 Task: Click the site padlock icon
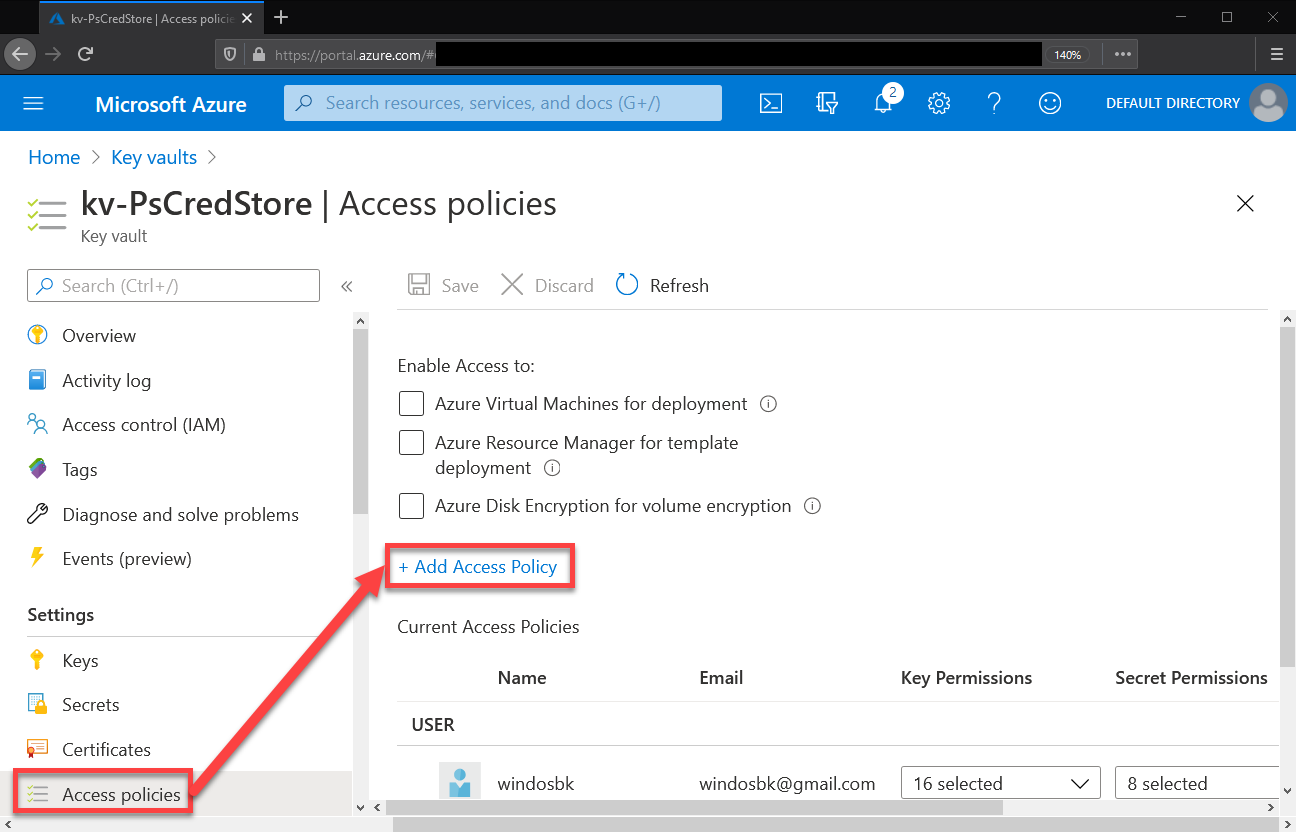point(258,54)
